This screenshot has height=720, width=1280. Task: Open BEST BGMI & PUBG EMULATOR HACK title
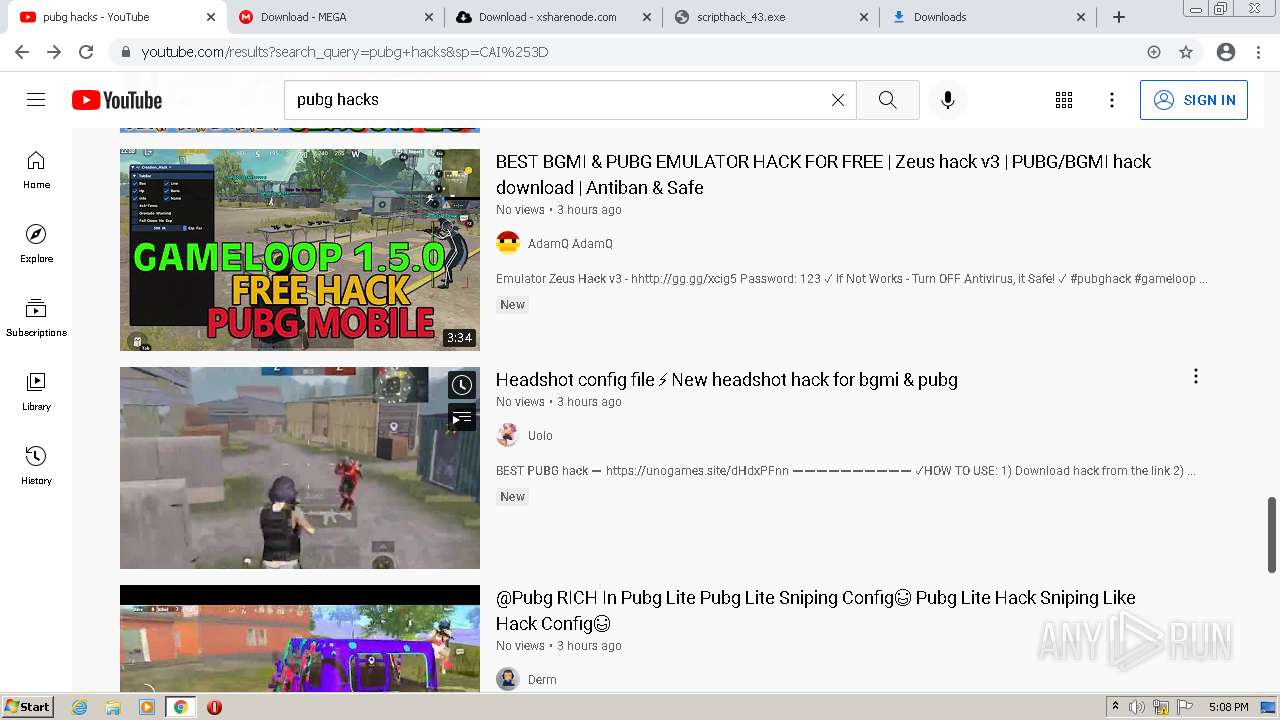pyautogui.click(x=823, y=174)
